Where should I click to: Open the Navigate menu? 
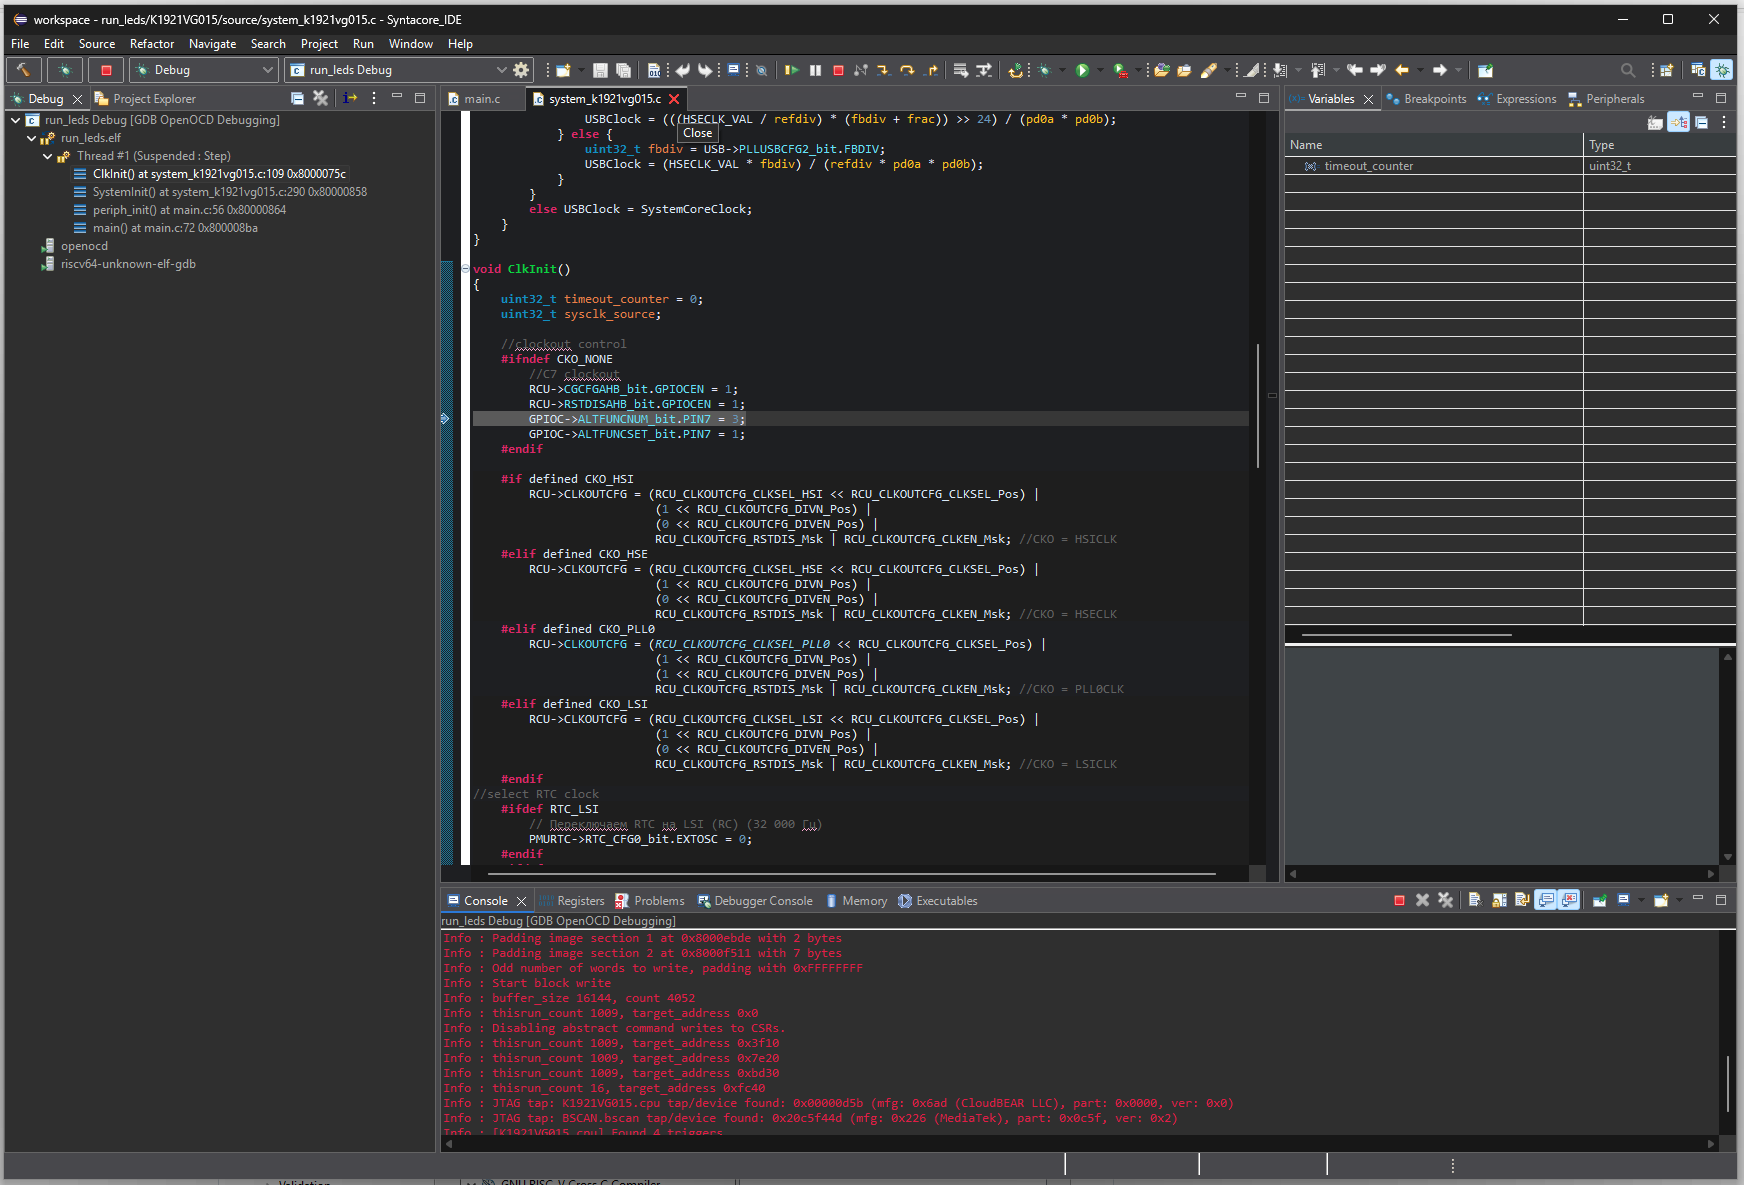pos(212,44)
